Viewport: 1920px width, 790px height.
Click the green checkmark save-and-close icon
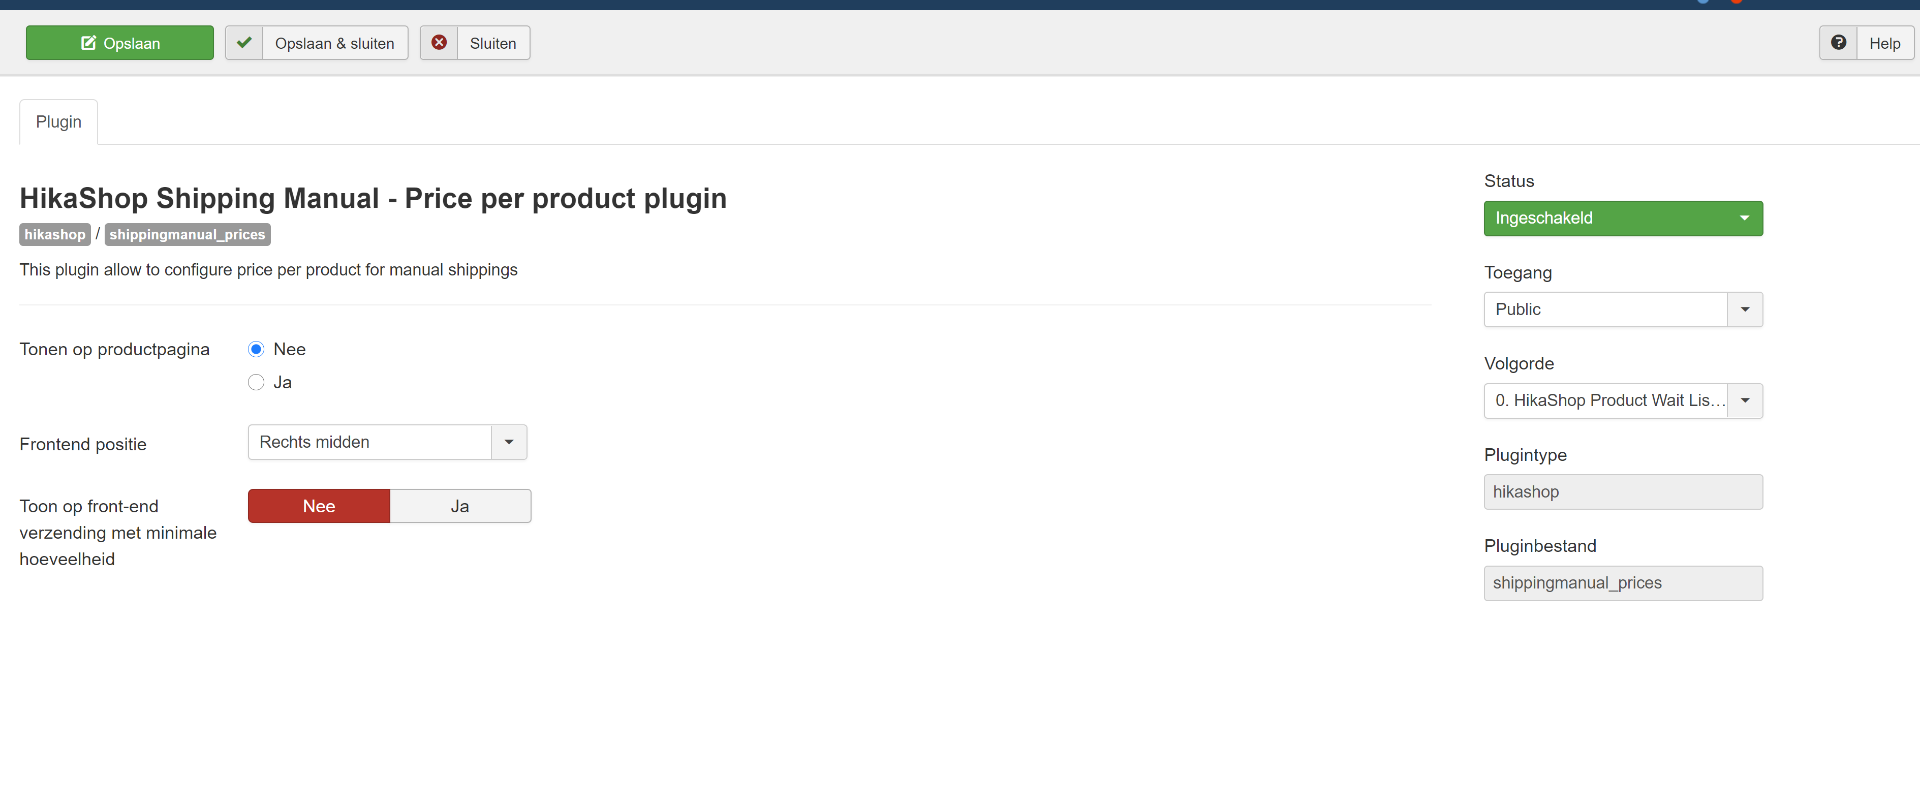pos(244,43)
